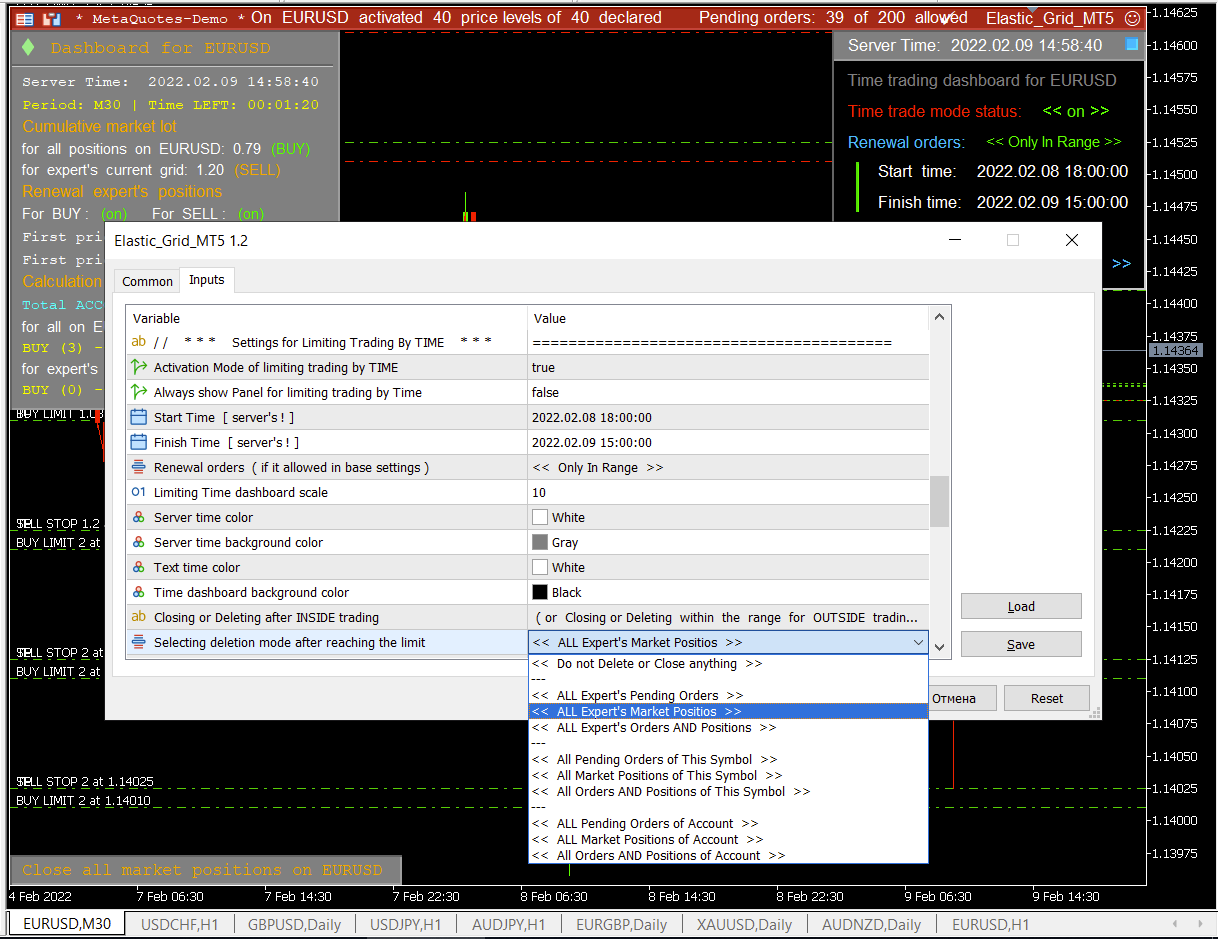
Task: Select 'Do not Delete or Close anything' option
Action: click(728, 664)
